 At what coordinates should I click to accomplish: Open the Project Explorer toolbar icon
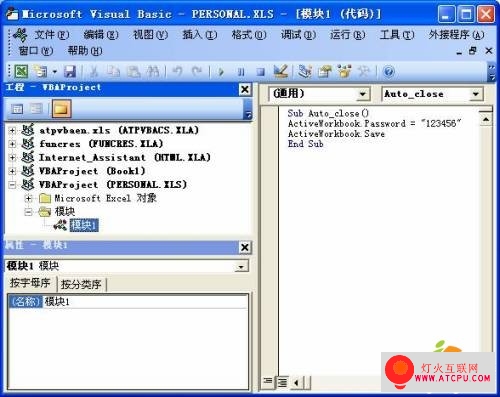pos(305,71)
